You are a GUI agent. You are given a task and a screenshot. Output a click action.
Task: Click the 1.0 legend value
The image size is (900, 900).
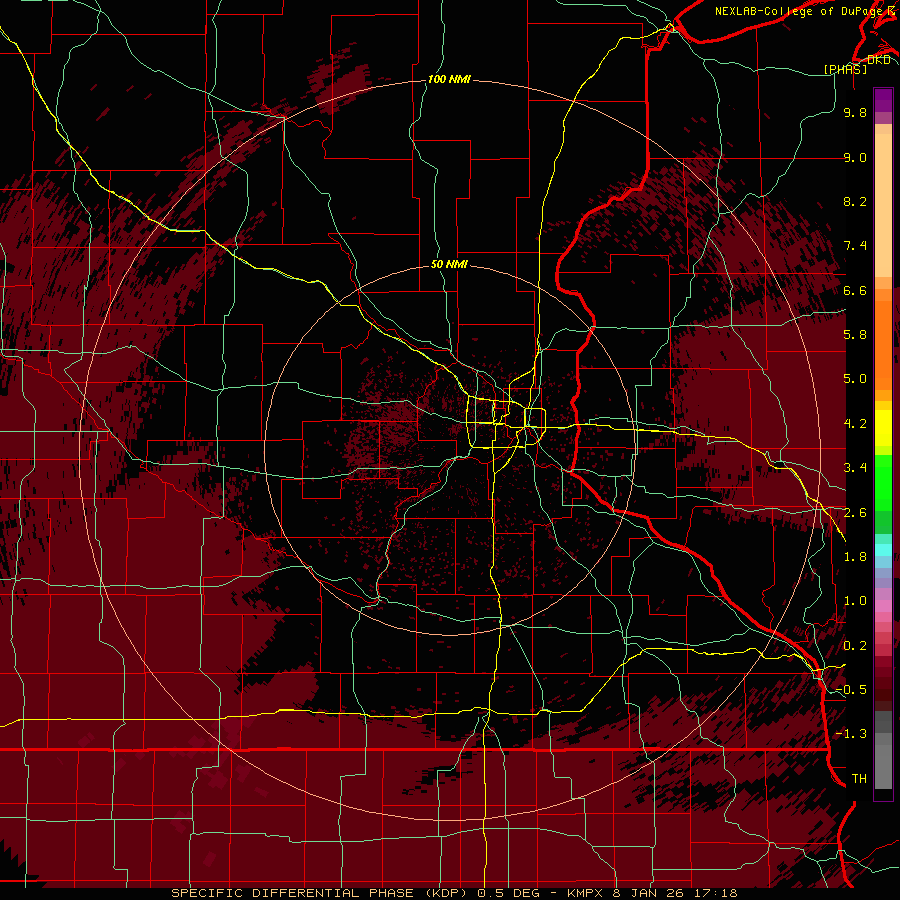pos(855,601)
